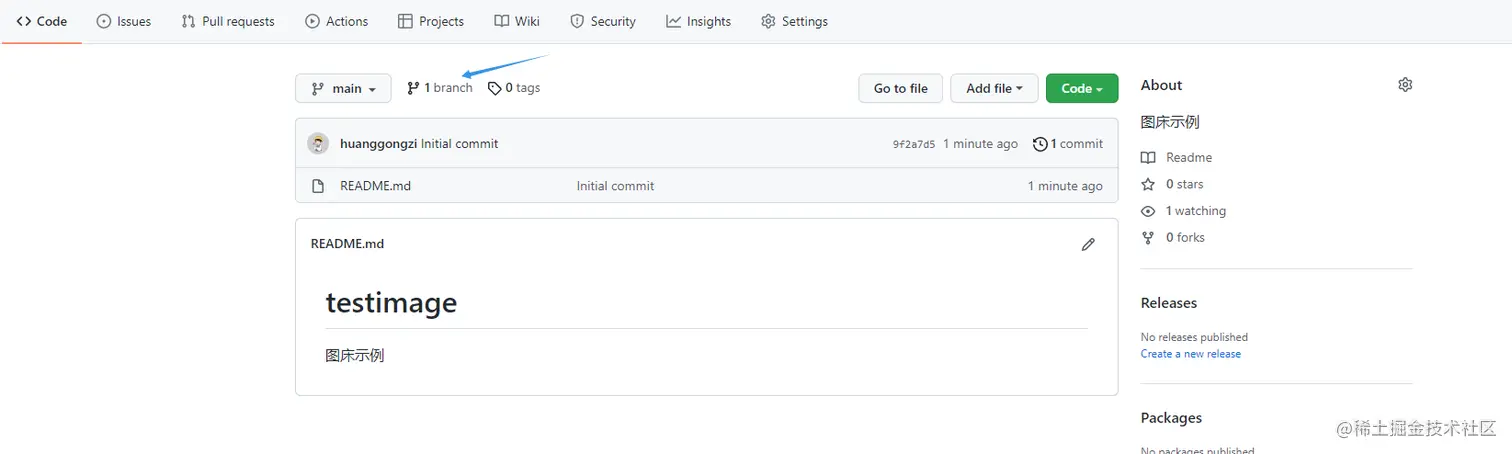Screen dimensions: 1512x454
Task: Expand the main branch dropdown
Action: tap(343, 88)
